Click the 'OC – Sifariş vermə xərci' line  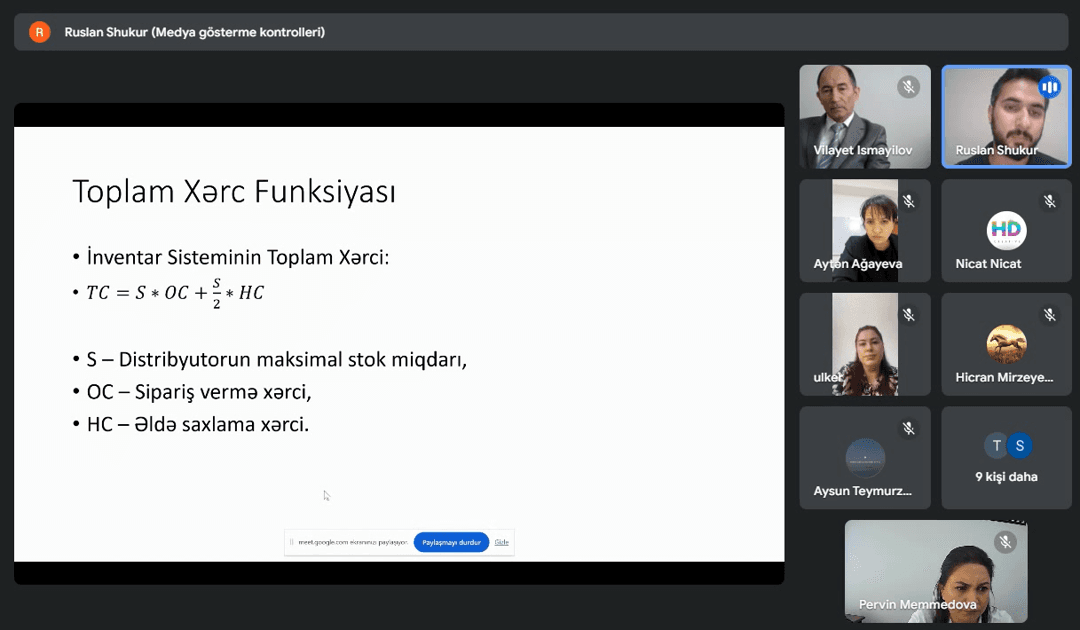pos(199,392)
